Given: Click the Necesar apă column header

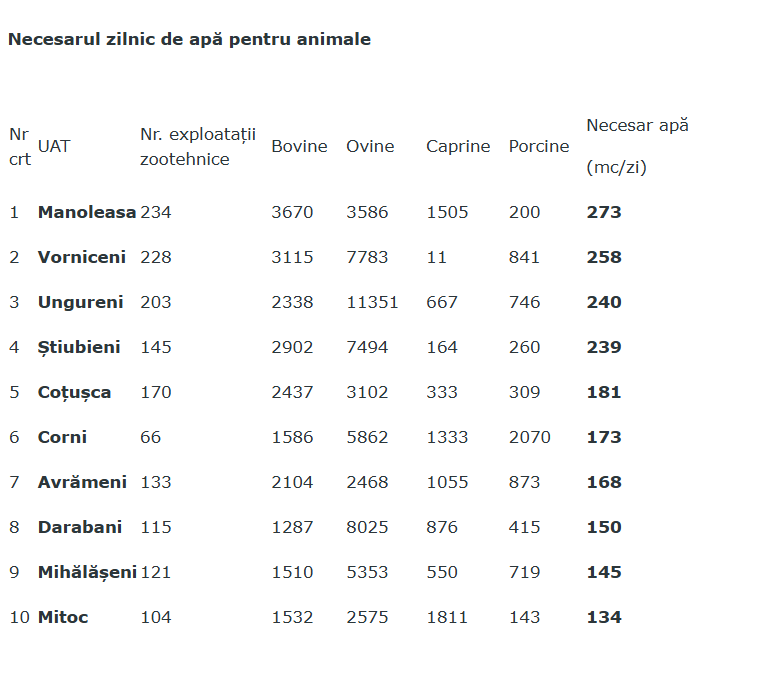Looking at the screenshot, I should (x=637, y=126).
